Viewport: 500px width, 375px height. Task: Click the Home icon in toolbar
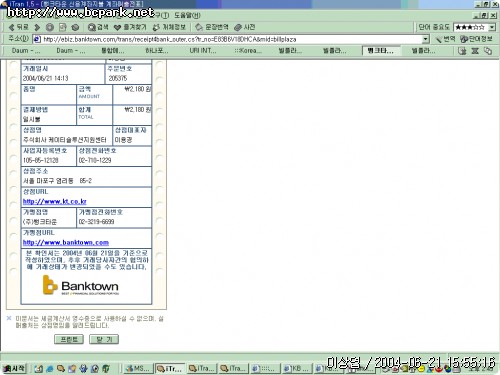click(x=75, y=27)
